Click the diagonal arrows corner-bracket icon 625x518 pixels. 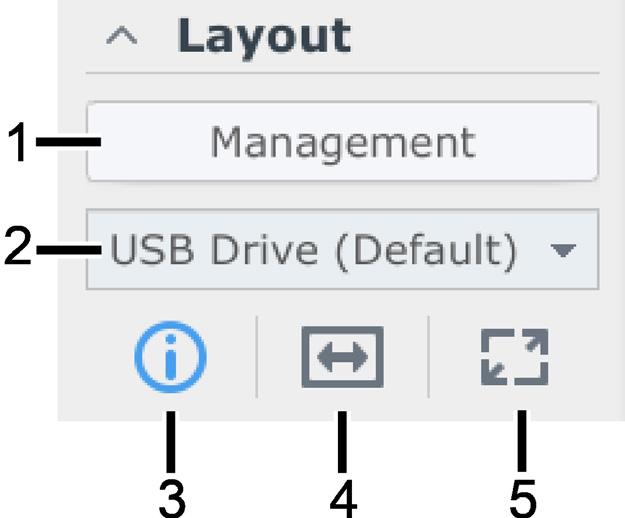[x=515, y=357]
